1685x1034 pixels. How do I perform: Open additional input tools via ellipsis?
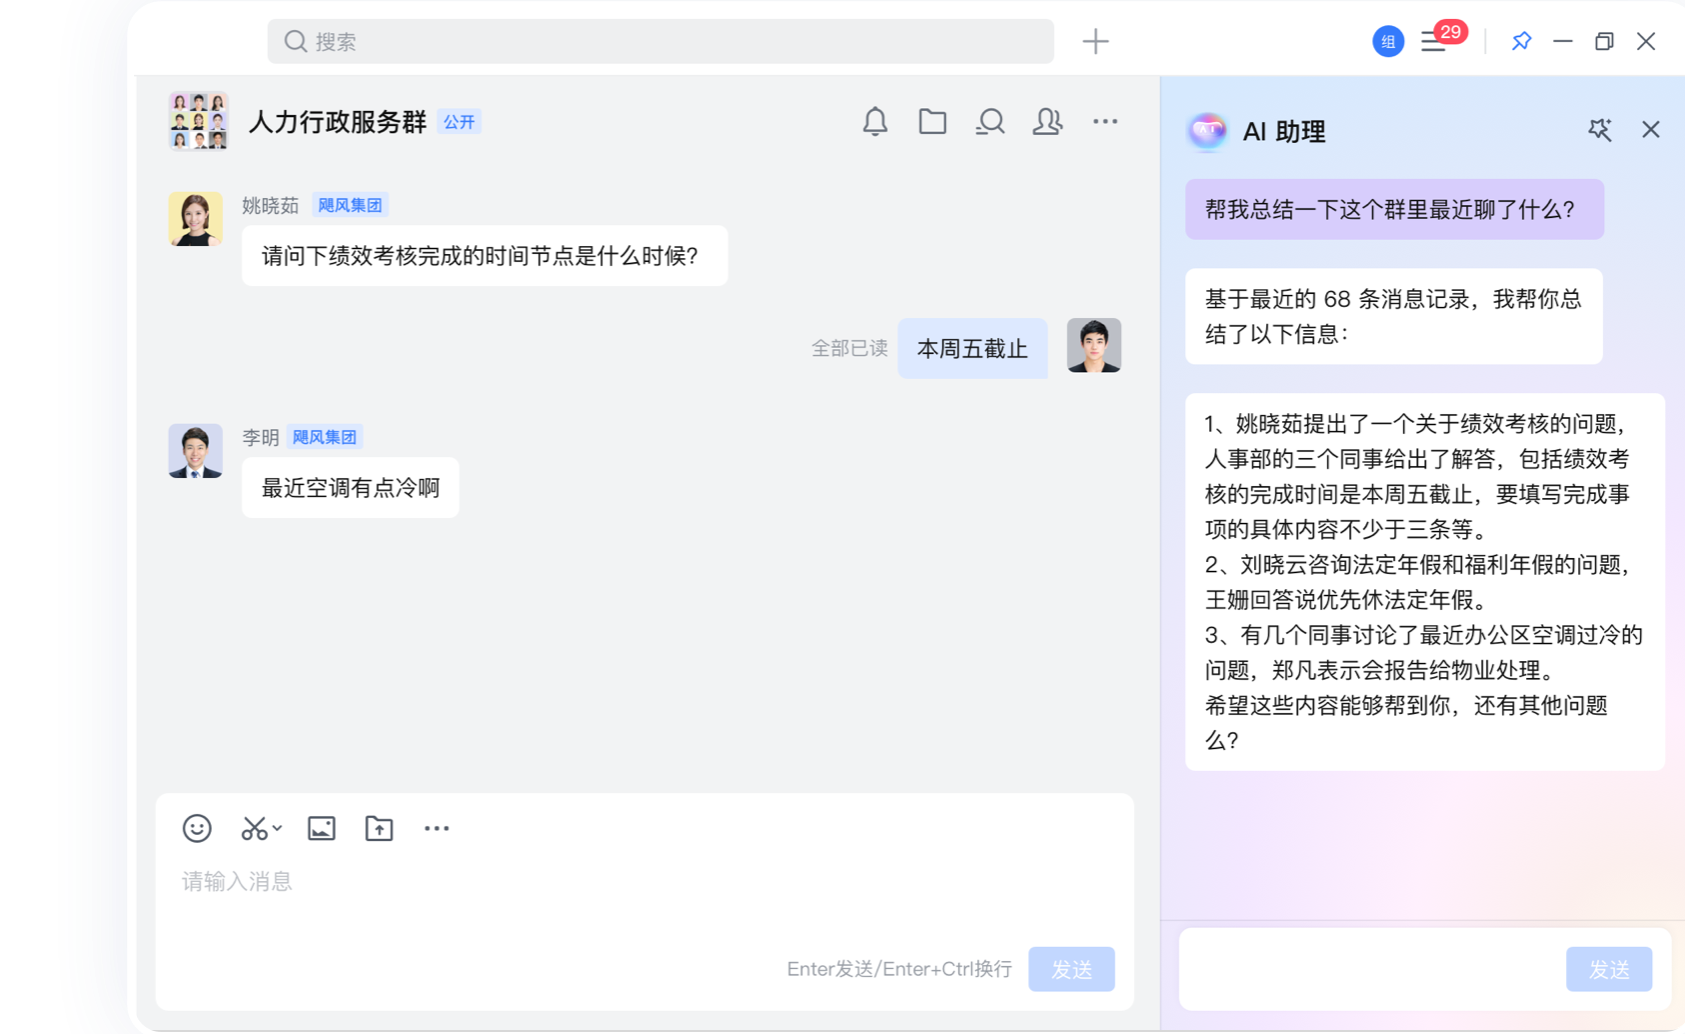[x=436, y=829]
